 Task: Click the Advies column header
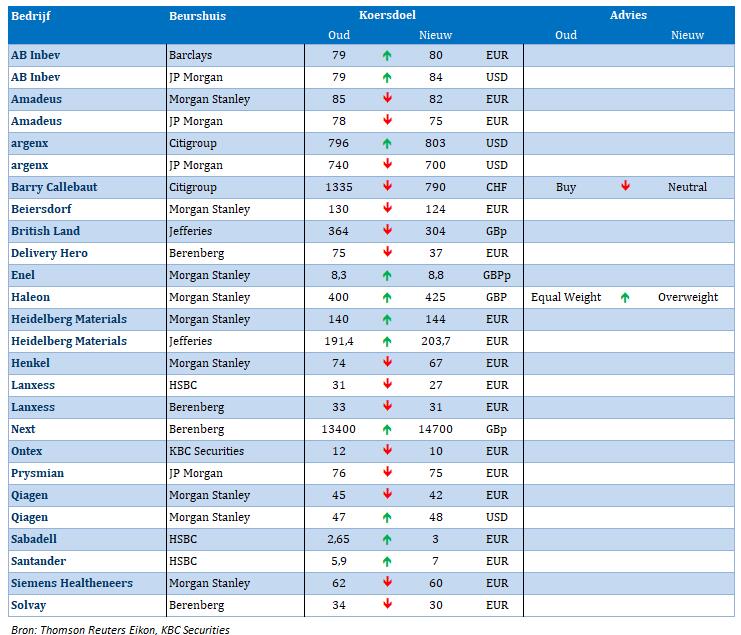[628, 15]
